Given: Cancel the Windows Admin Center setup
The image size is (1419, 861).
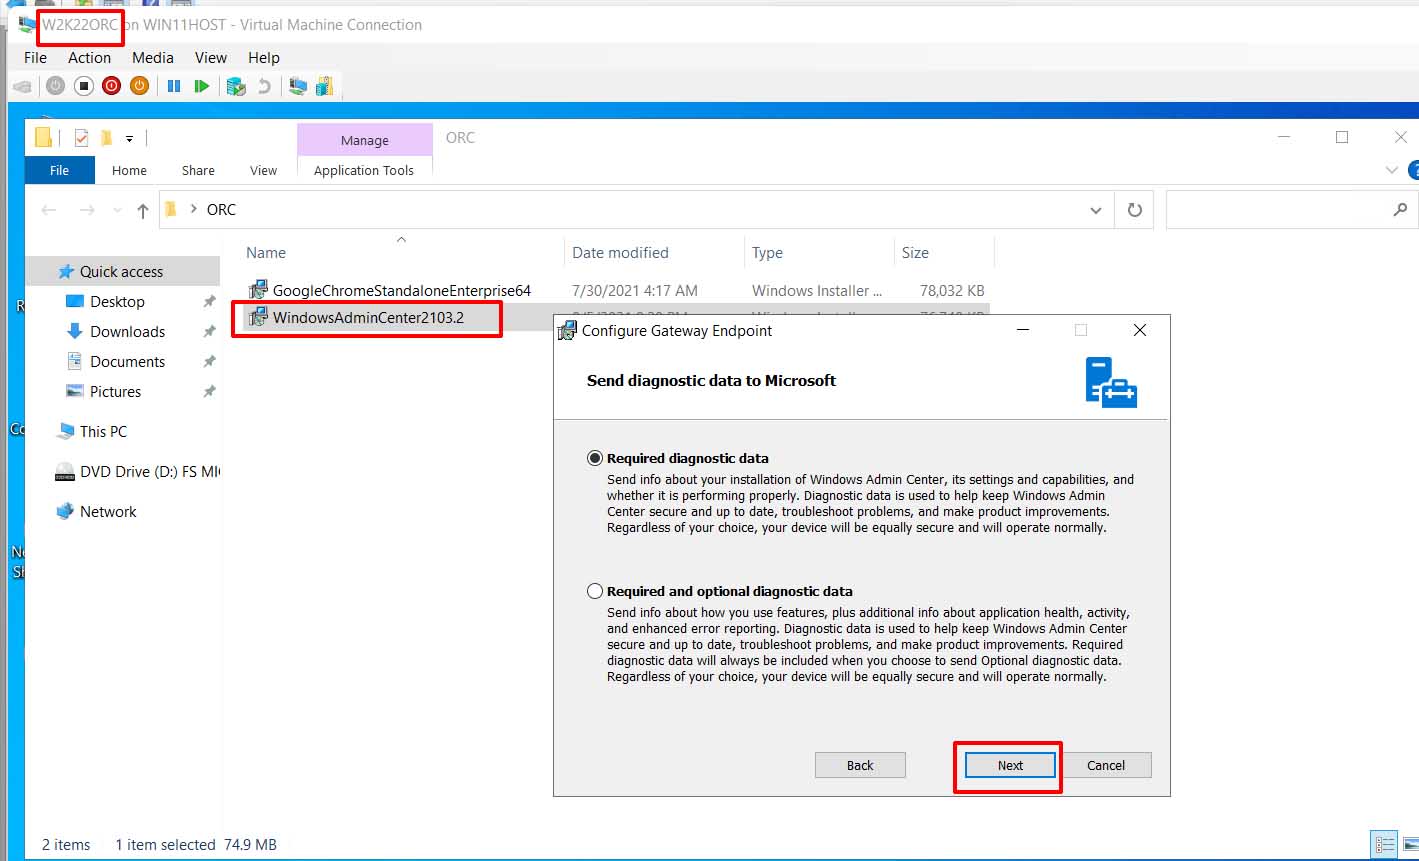Looking at the screenshot, I should 1106,765.
